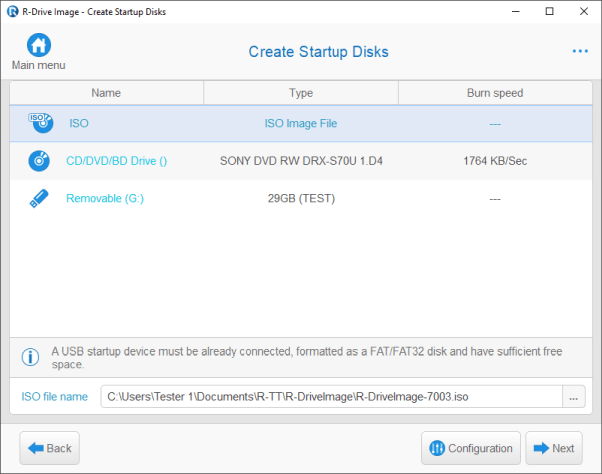Click the Configuration sliders icon

pos(436,448)
